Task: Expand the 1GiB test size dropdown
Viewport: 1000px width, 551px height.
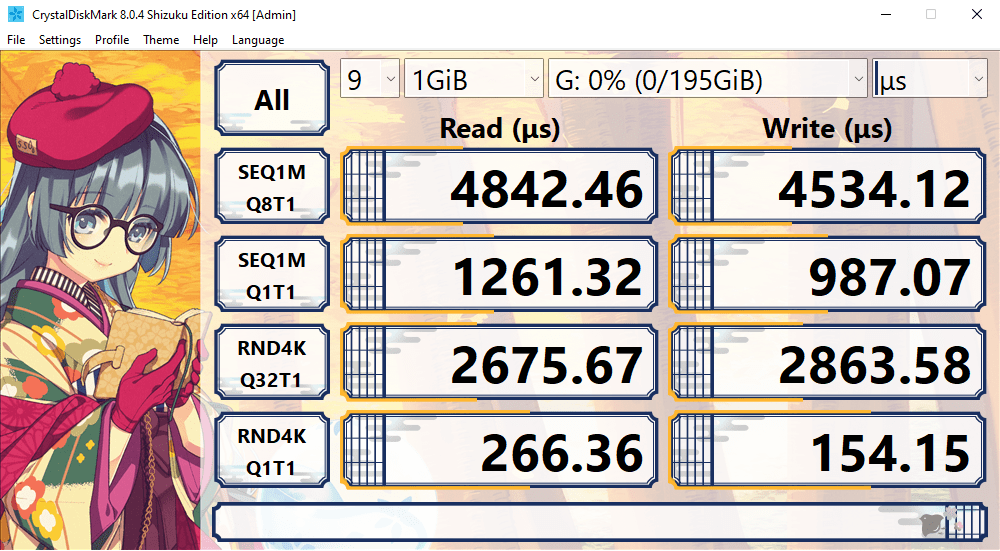Action: 474,78
